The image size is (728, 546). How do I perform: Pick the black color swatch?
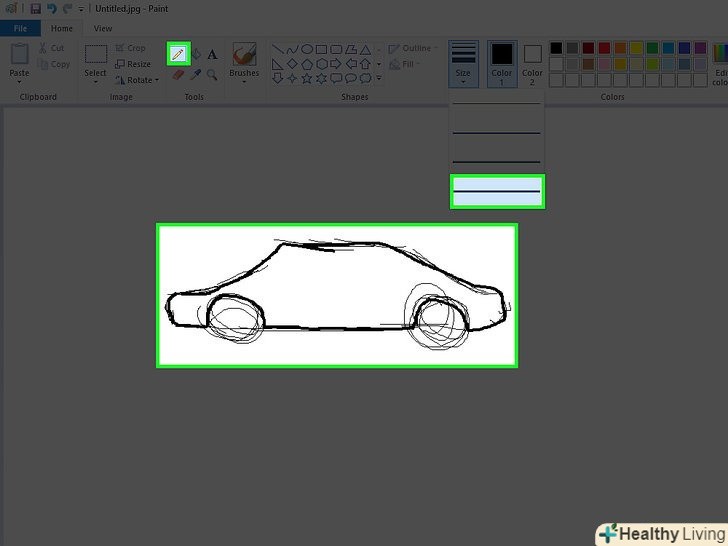coord(555,48)
